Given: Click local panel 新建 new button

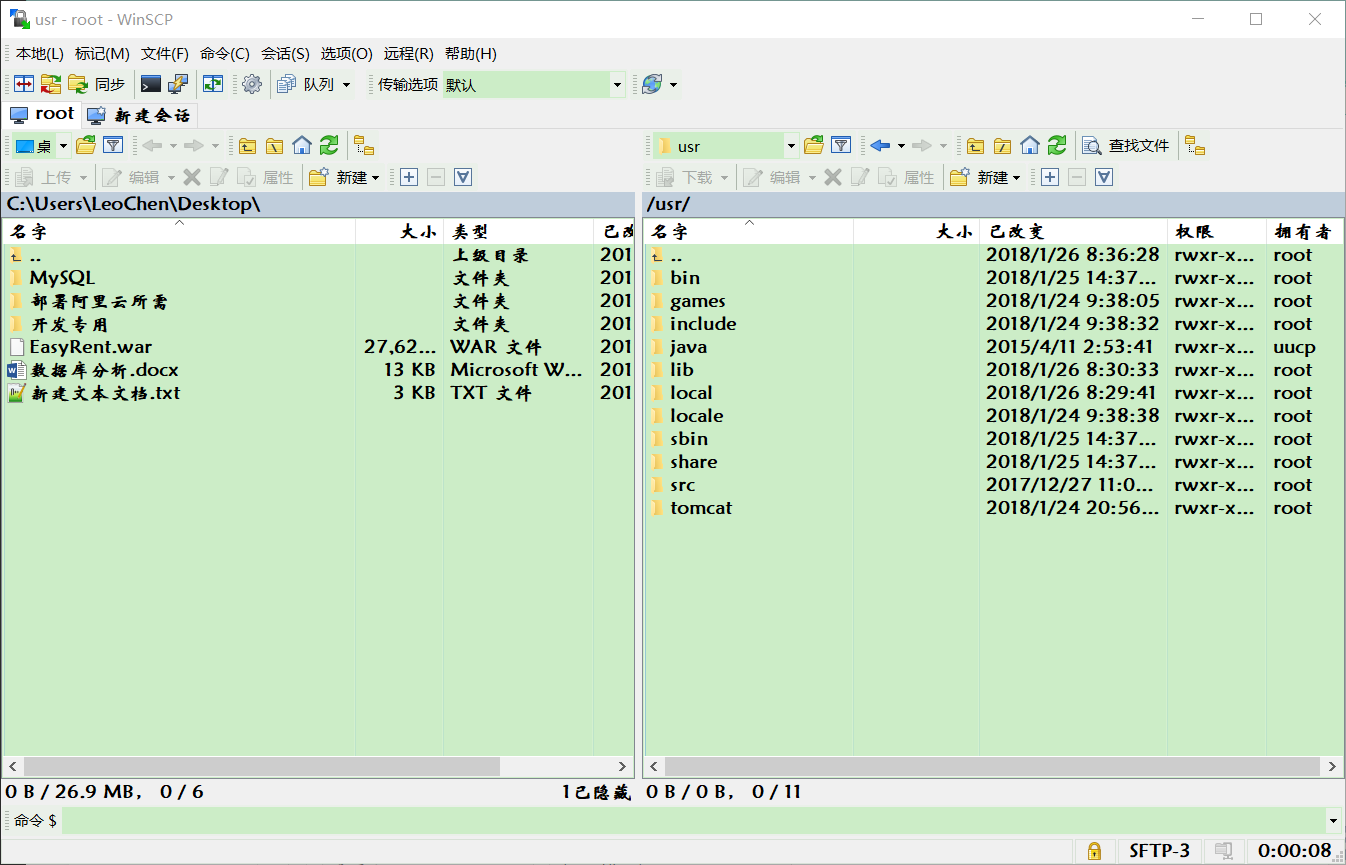Looking at the screenshot, I should click(345, 177).
